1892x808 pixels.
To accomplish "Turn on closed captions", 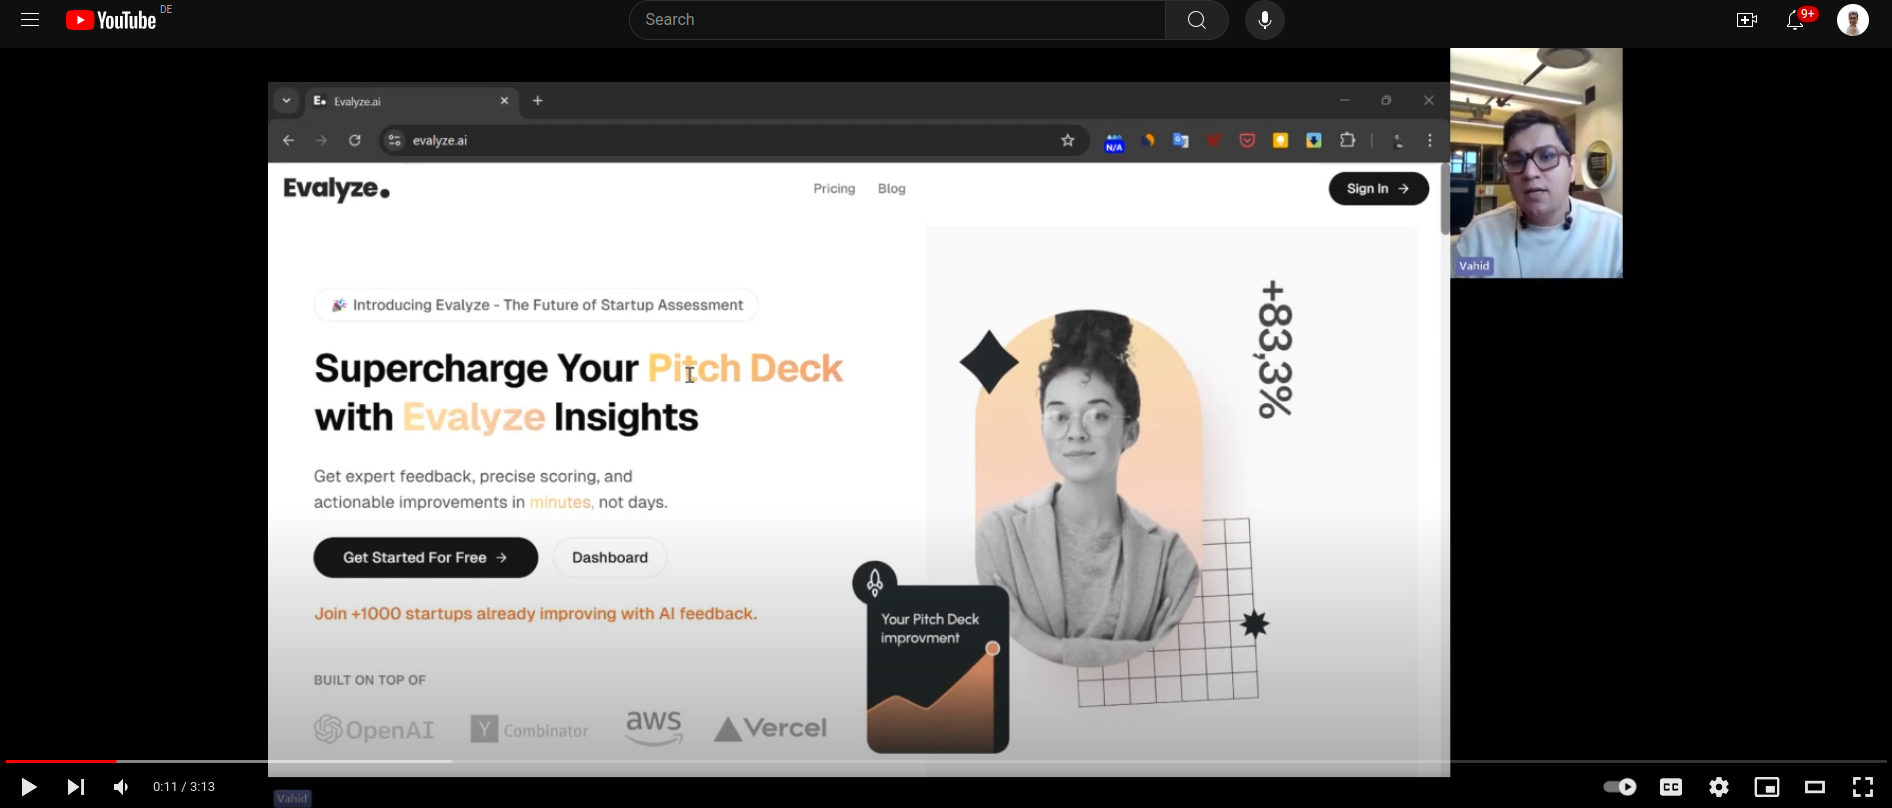I will 1671,787.
